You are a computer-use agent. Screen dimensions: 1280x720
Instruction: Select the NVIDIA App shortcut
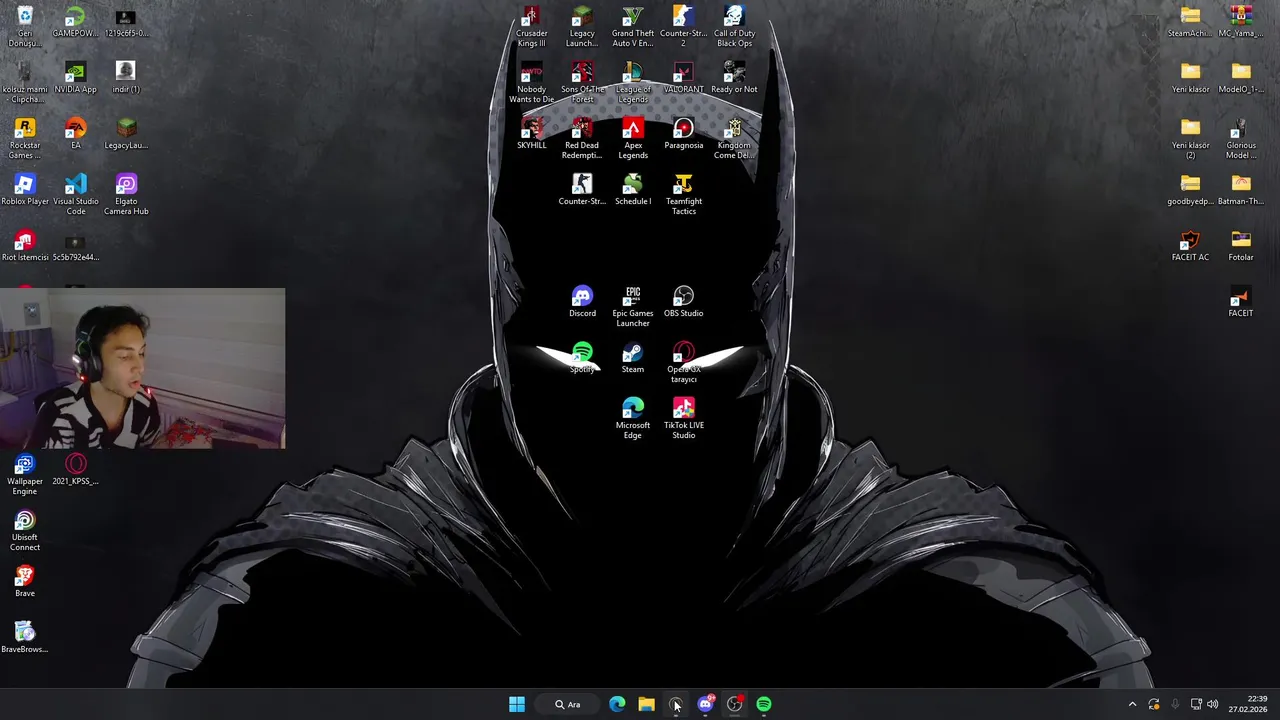[x=75, y=78]
